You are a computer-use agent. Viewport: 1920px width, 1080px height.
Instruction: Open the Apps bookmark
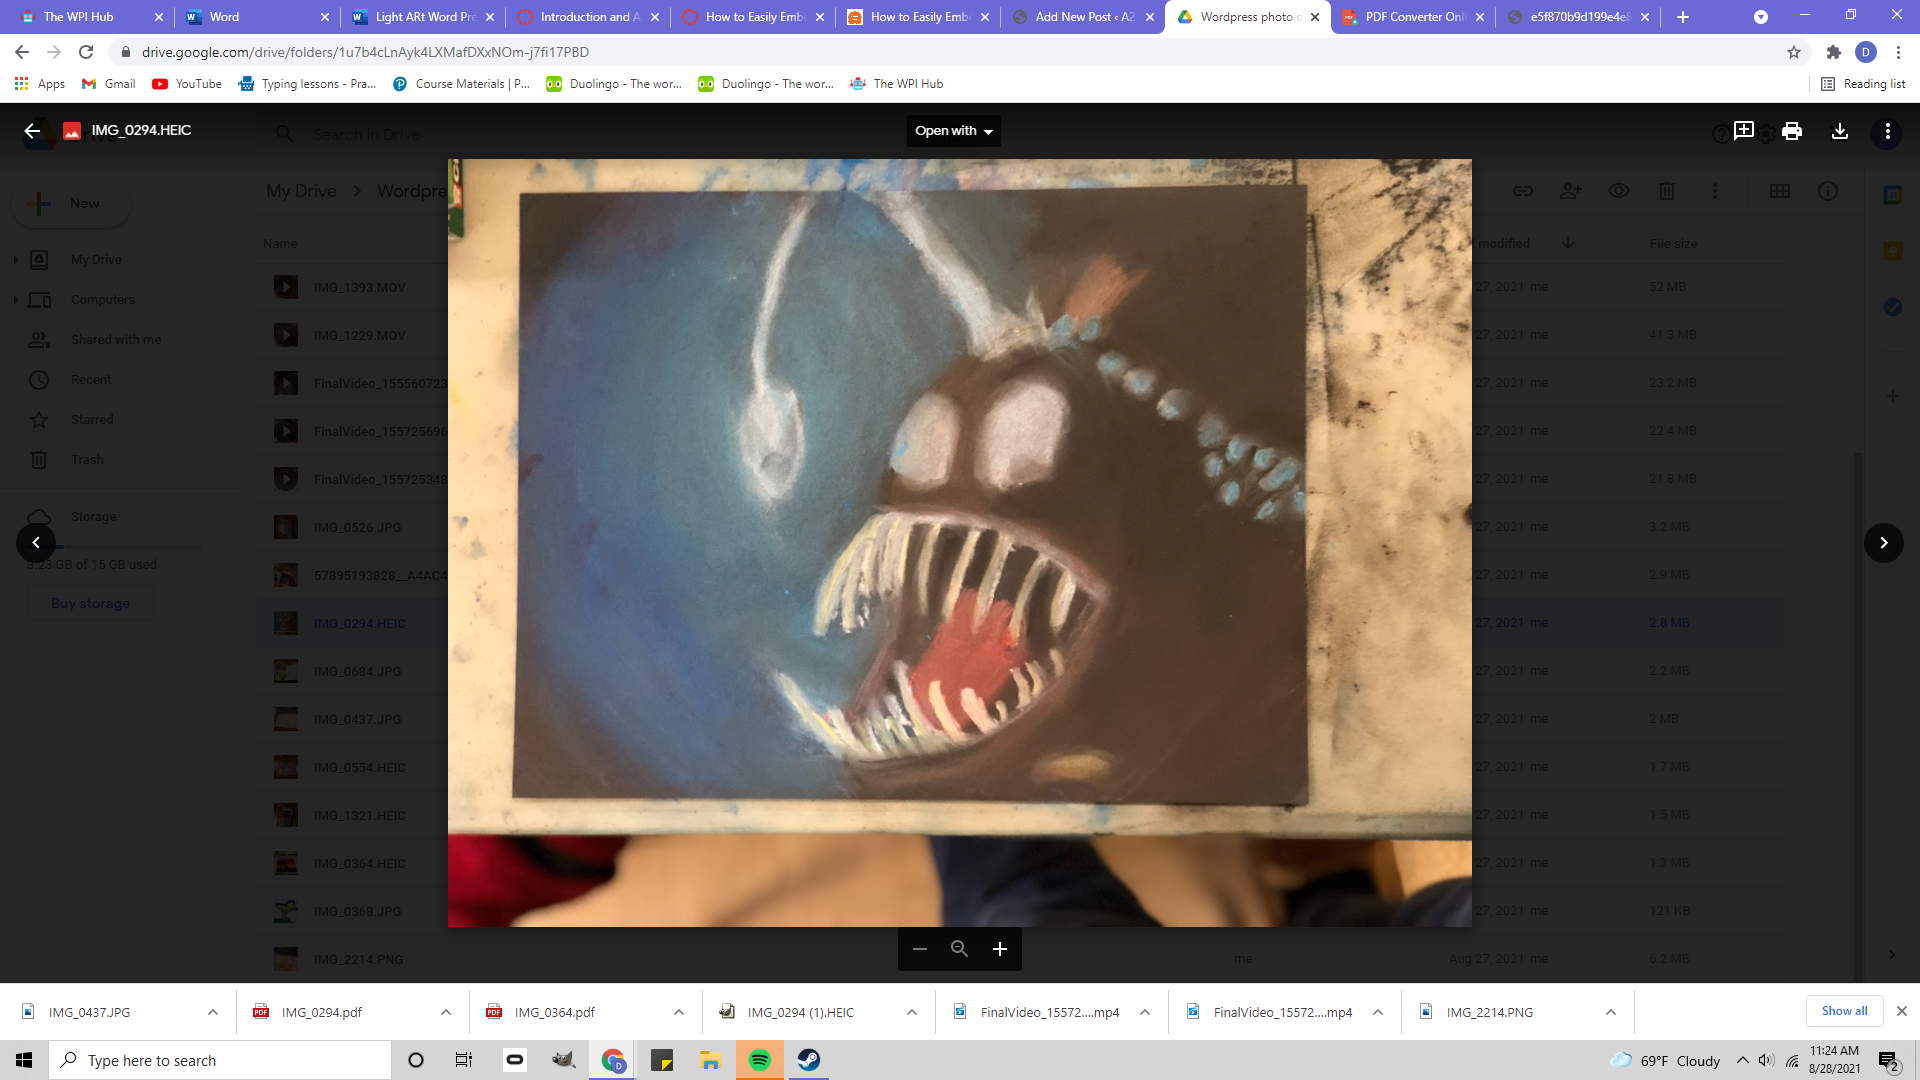tap(40, 84)
